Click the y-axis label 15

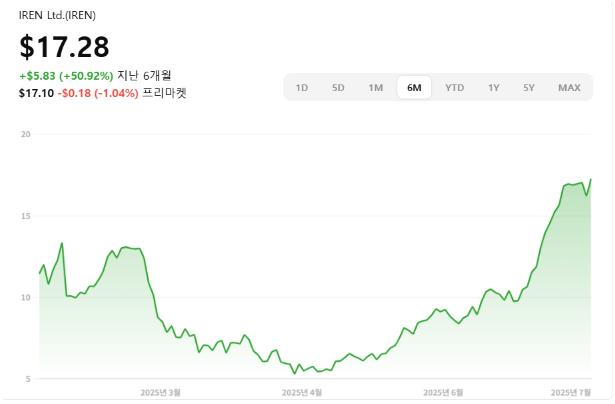(25, 216)
